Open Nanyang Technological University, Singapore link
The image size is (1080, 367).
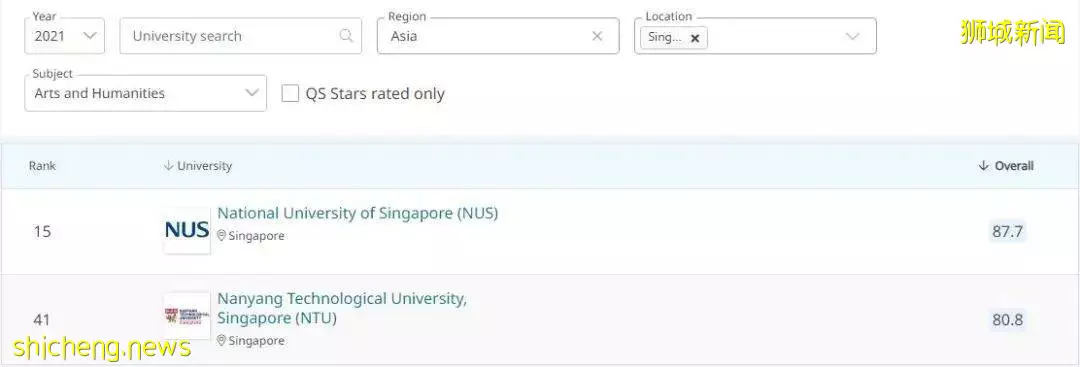click(342, 308)
